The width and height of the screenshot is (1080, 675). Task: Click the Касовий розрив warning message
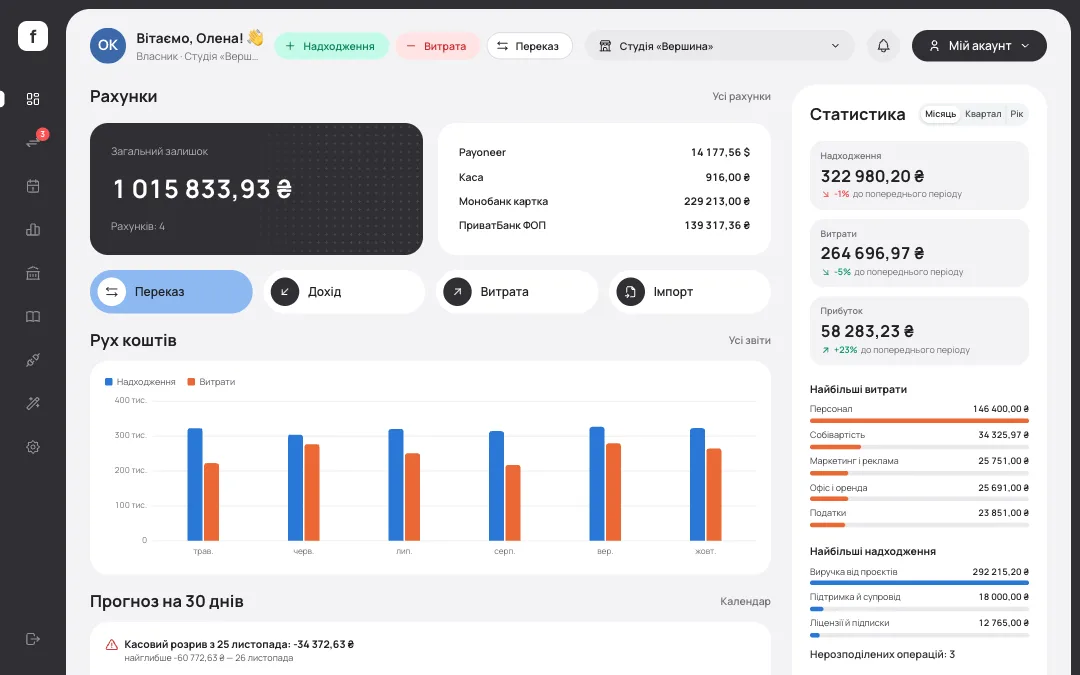[x=239, y=645]
